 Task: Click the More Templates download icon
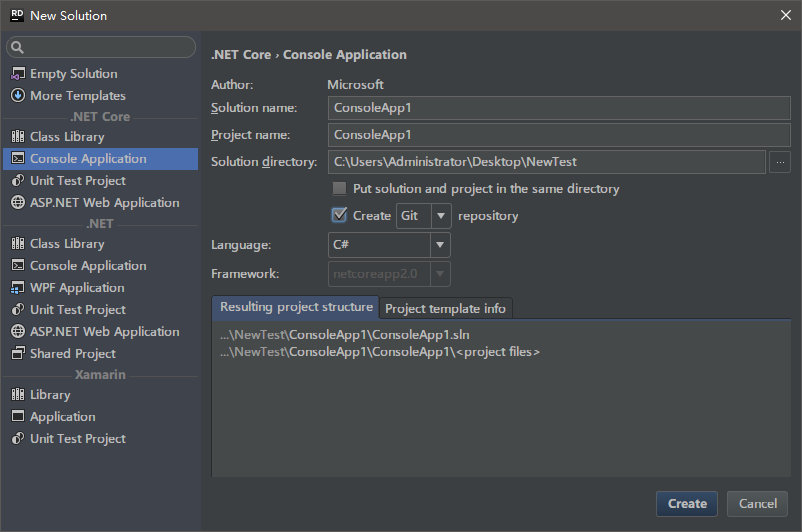tap(17, 96)
